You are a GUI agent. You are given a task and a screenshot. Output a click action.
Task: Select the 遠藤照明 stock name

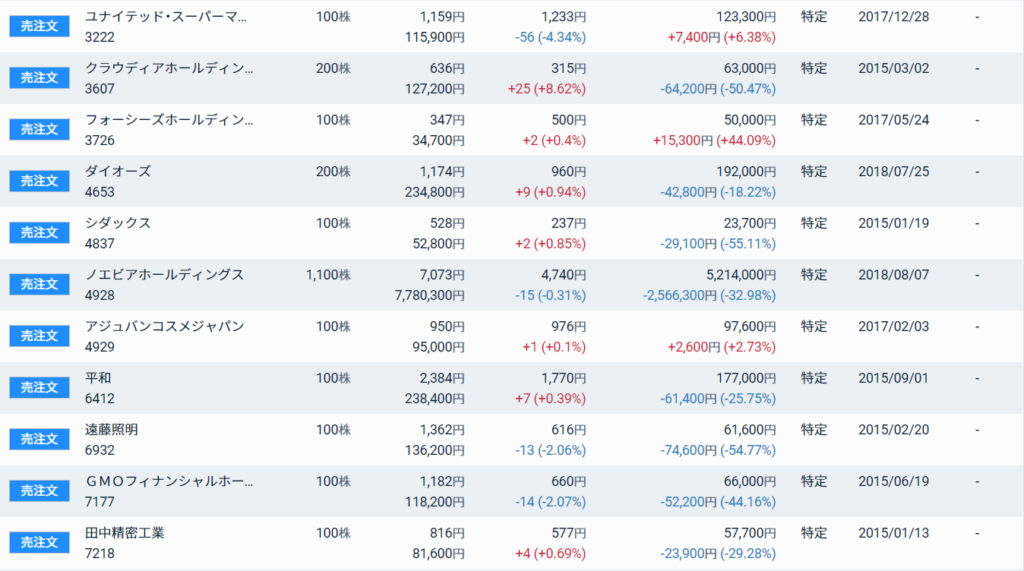click(111, 429)
